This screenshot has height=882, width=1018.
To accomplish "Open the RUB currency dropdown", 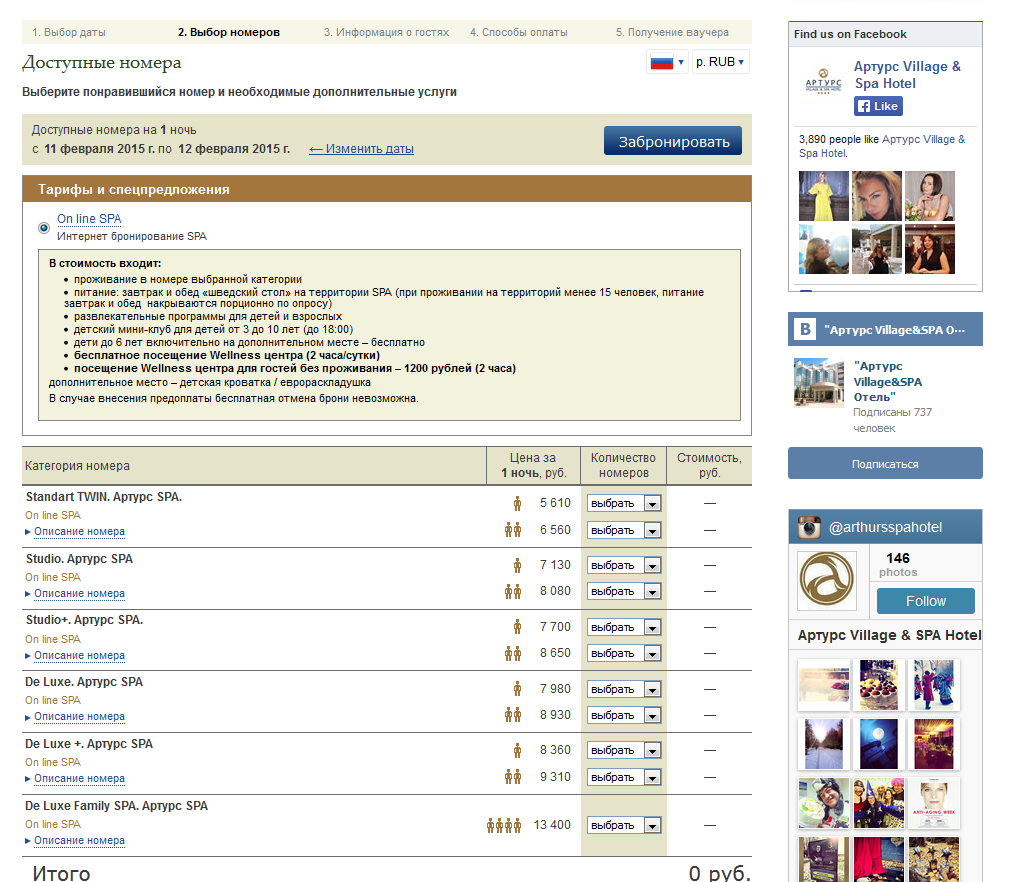I will point(721,62).
